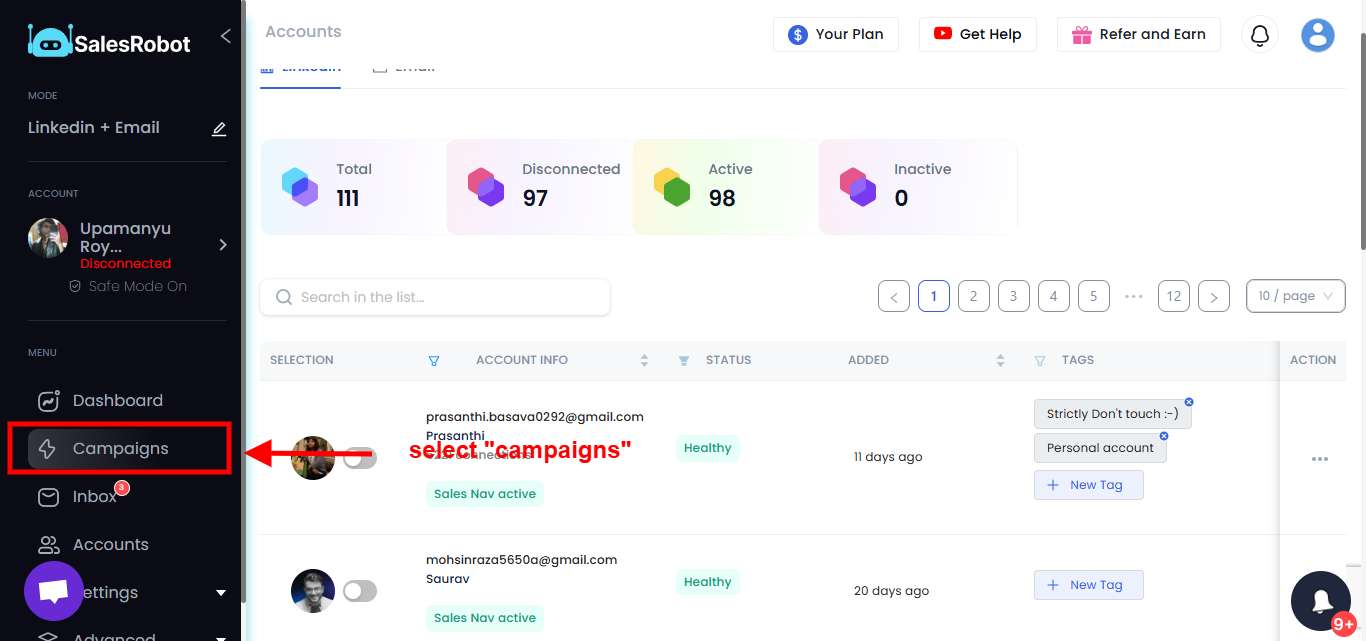Open the Dashboard menu item

click(x=120, y=401)
